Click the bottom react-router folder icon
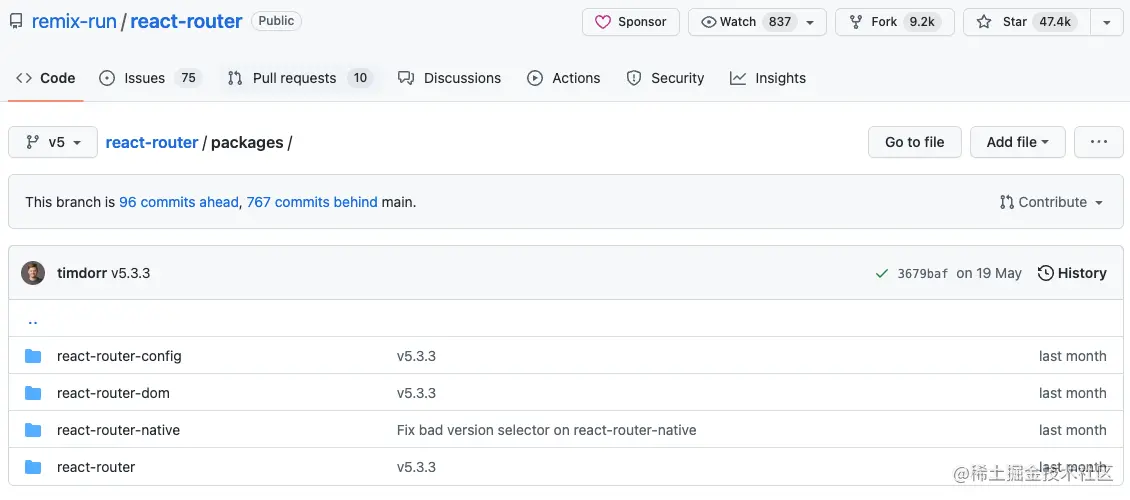 [x=33, y=467]
